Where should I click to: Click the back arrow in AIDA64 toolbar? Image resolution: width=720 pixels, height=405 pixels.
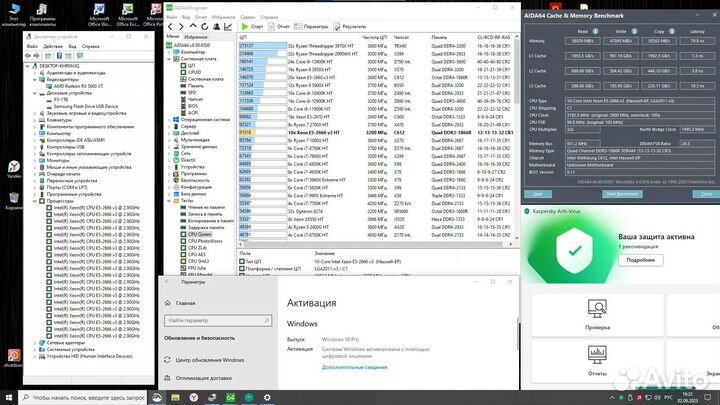[x=170, y=27]
